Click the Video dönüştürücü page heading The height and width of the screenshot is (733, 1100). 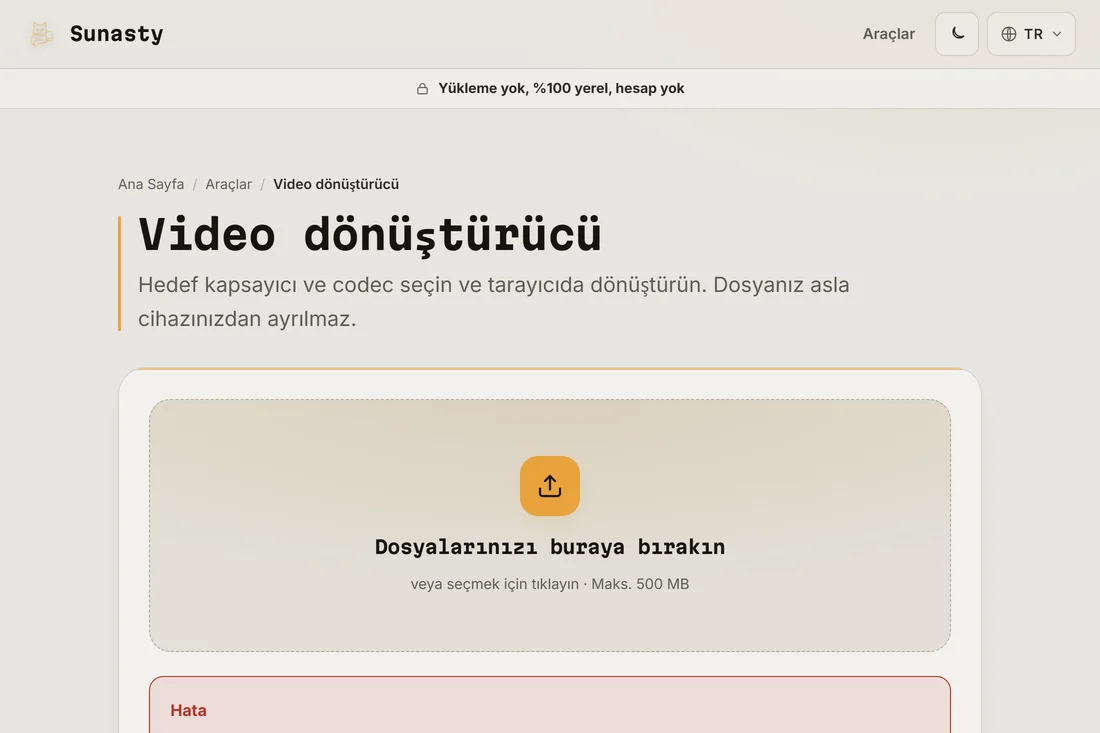[370, 235]
